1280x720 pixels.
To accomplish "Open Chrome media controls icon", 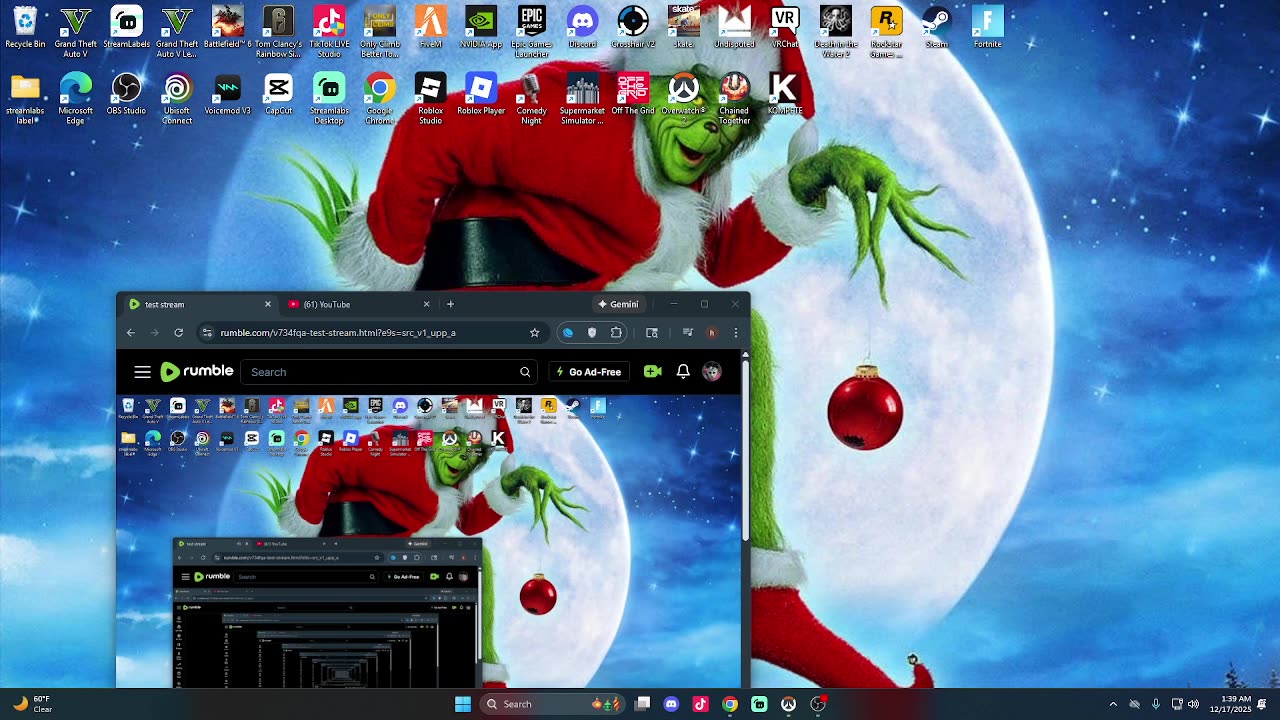I will pyautogui.click(x=688, y=333).
